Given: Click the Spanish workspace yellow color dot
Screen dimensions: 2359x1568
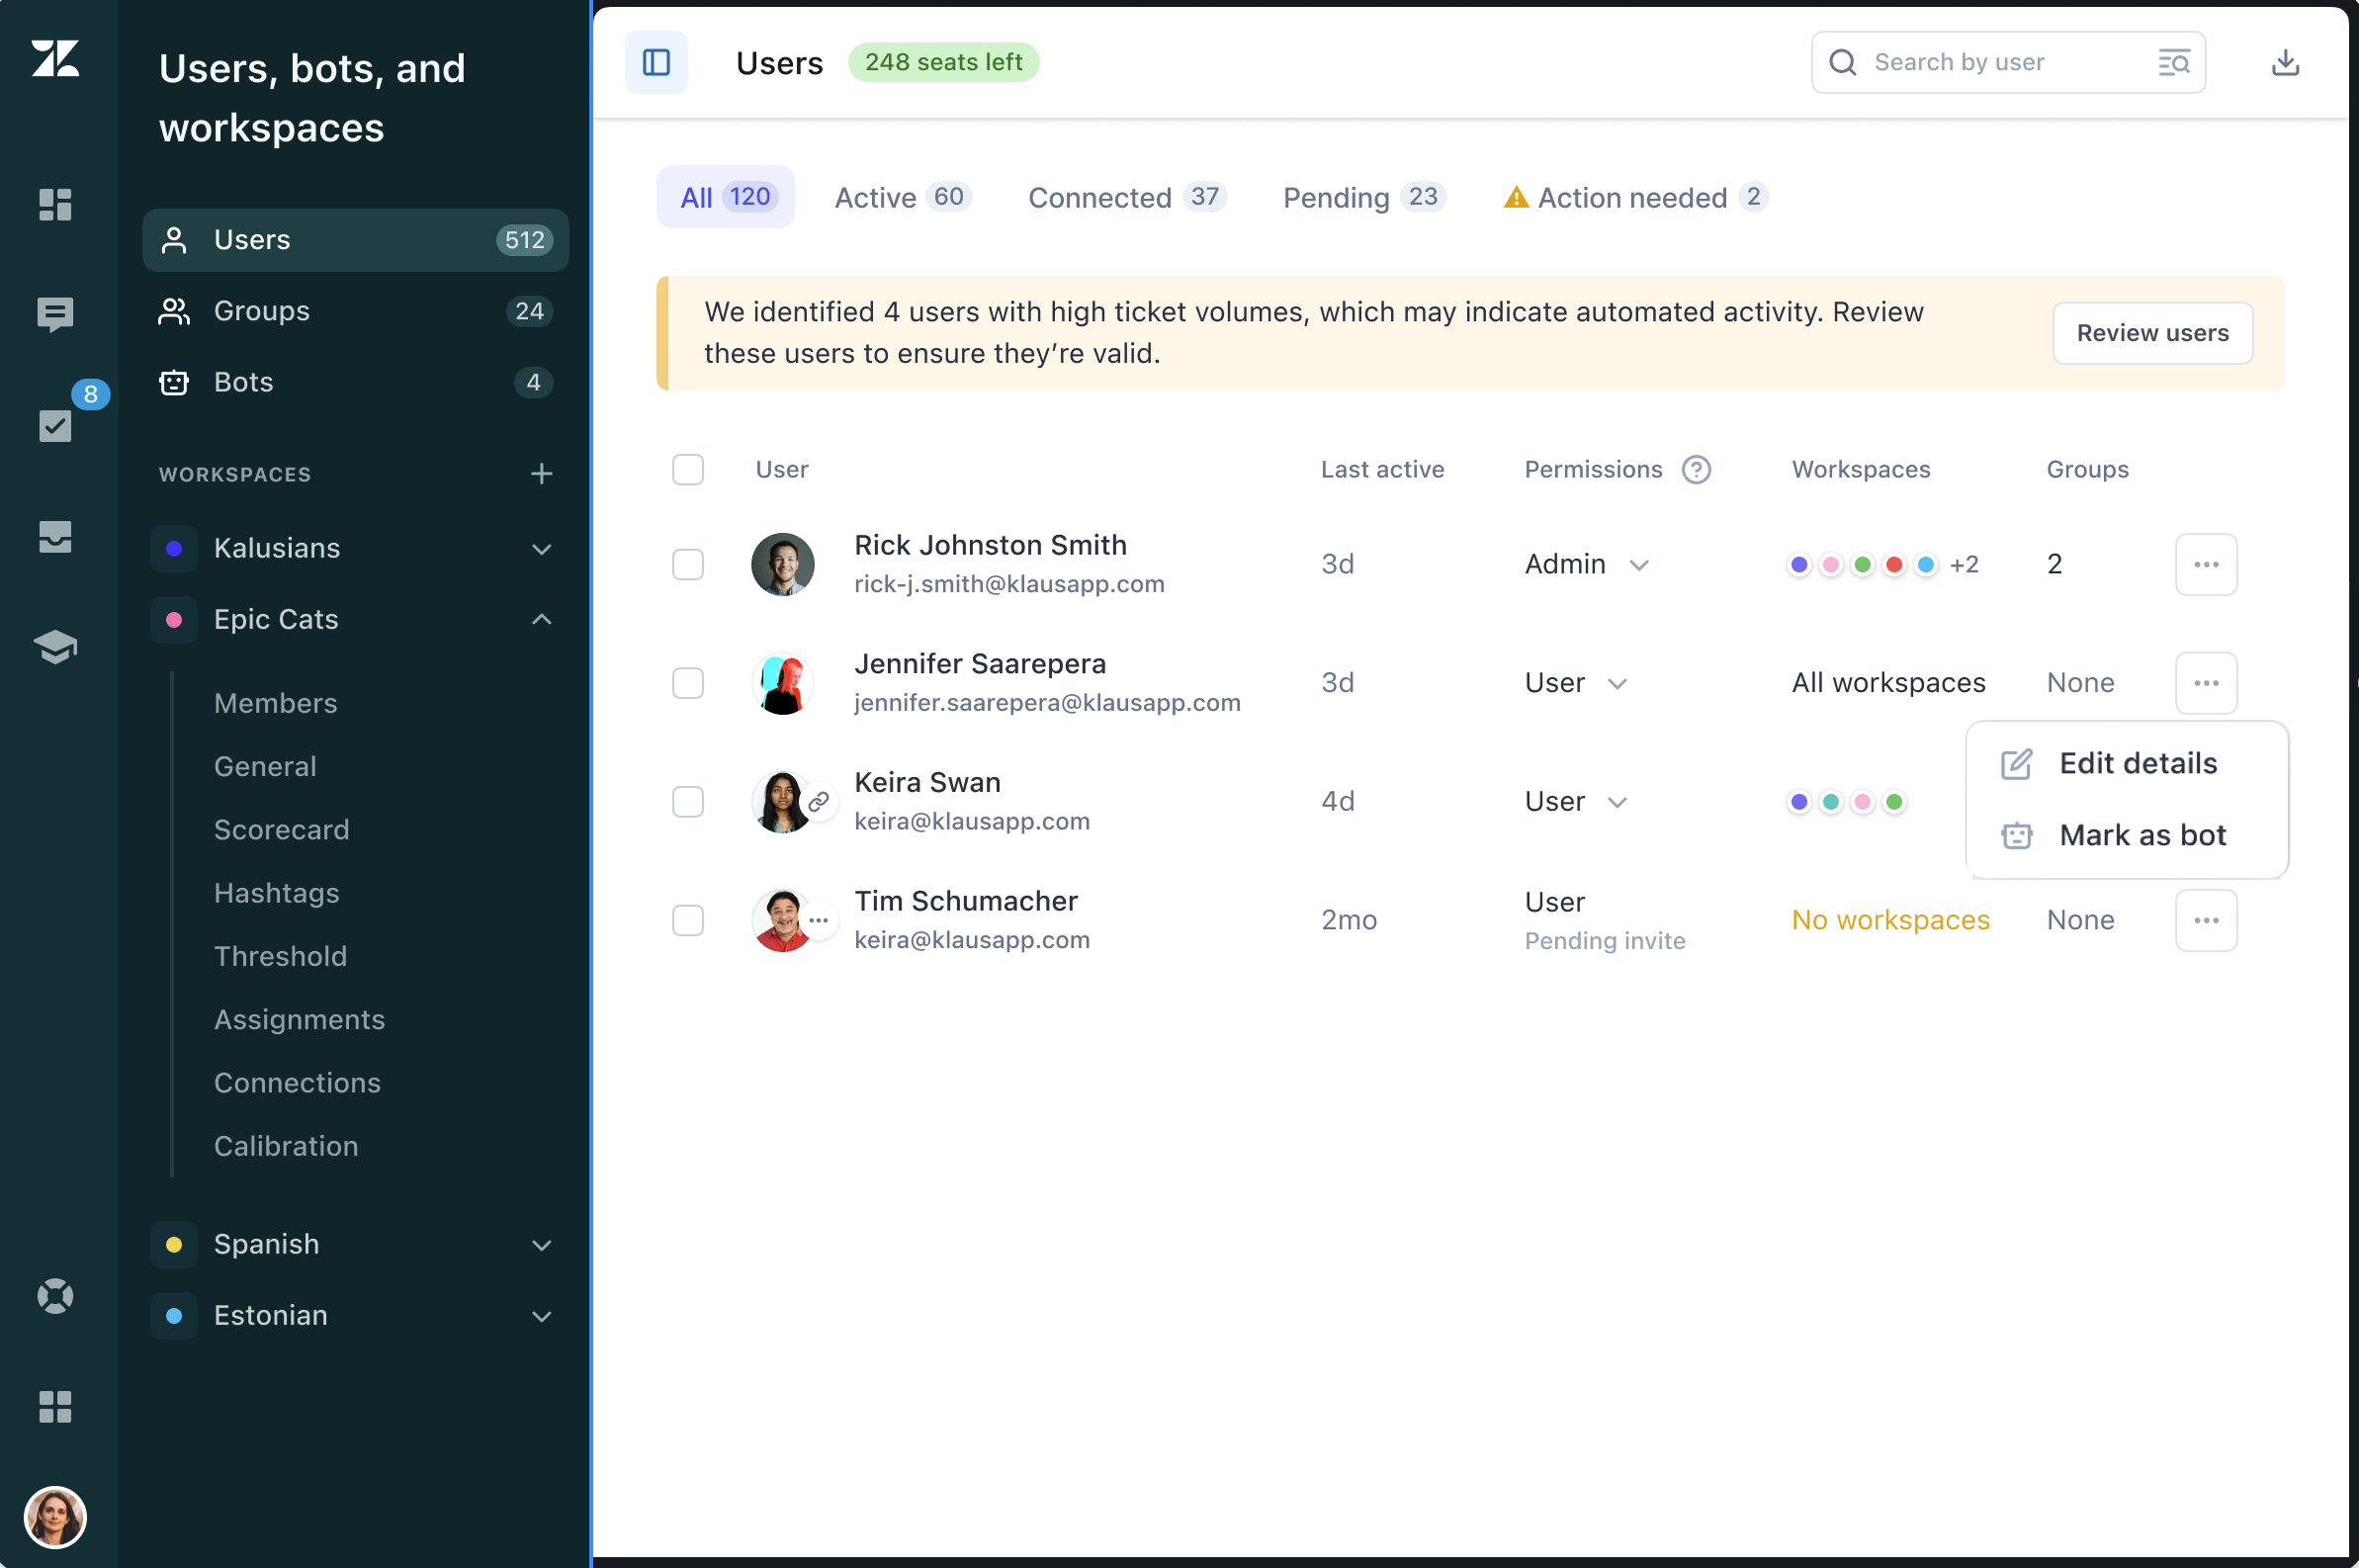Looking at the screenshot, I should 174,1244.
